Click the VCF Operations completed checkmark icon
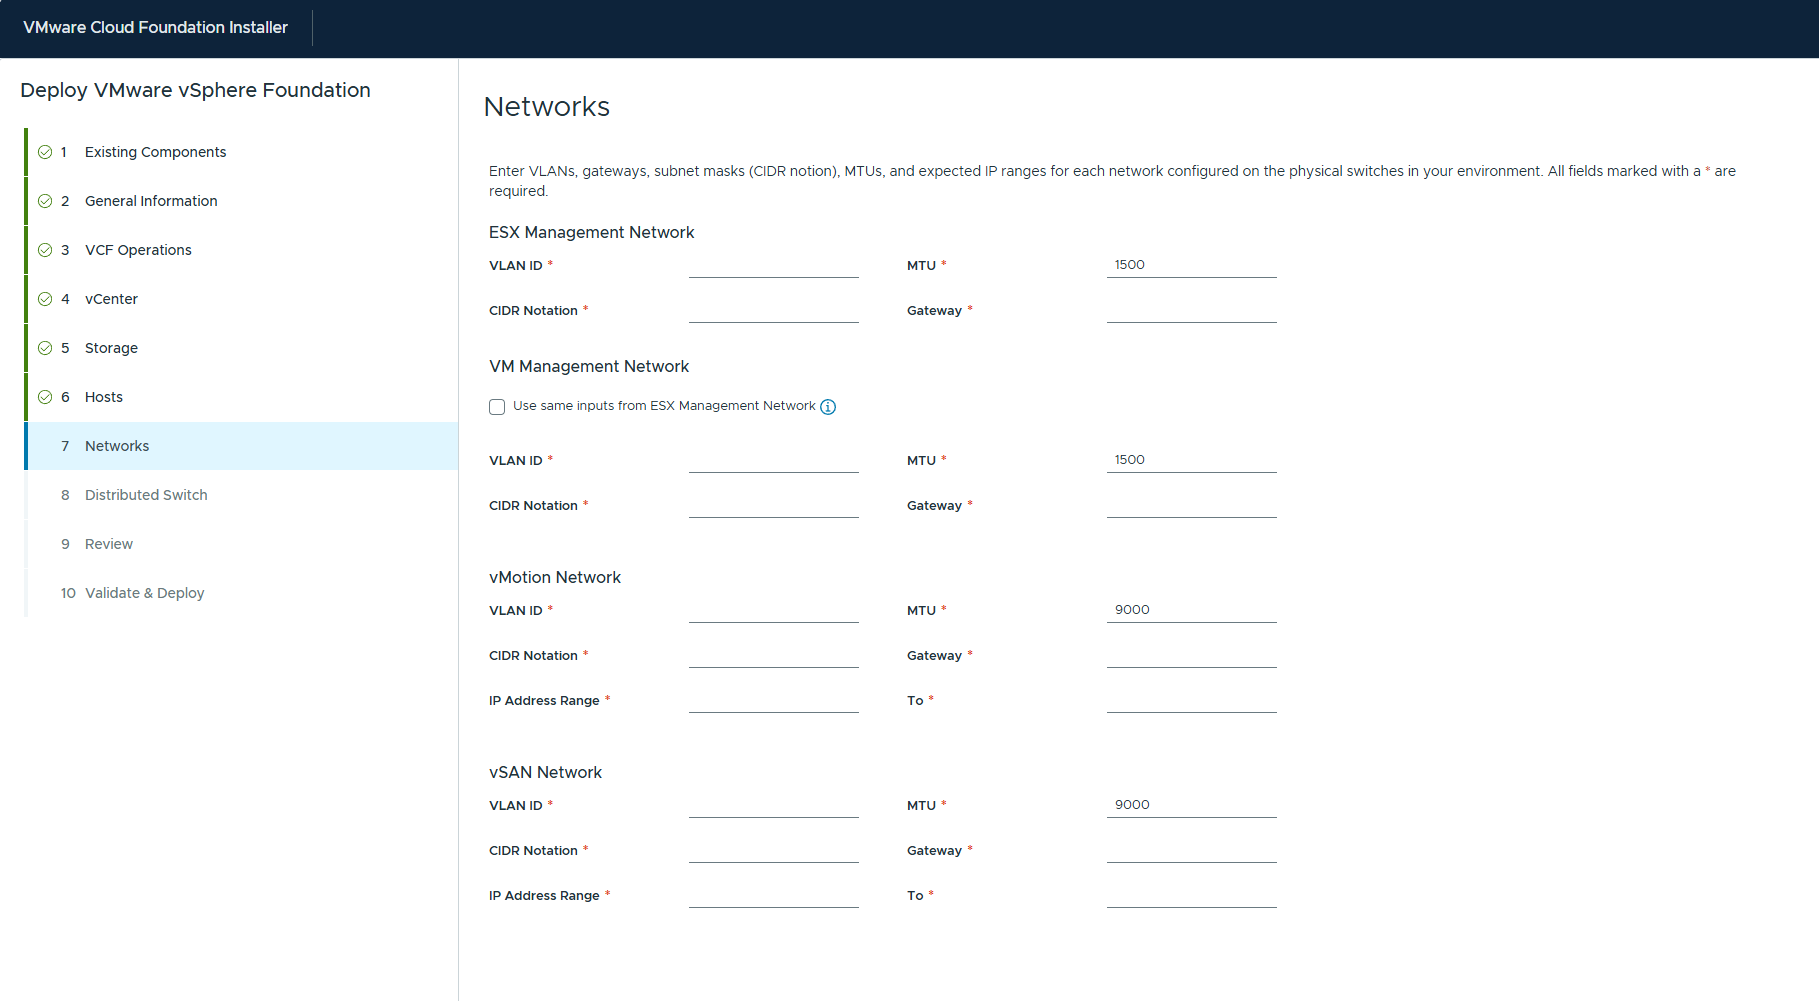 (x=45, y=250)
